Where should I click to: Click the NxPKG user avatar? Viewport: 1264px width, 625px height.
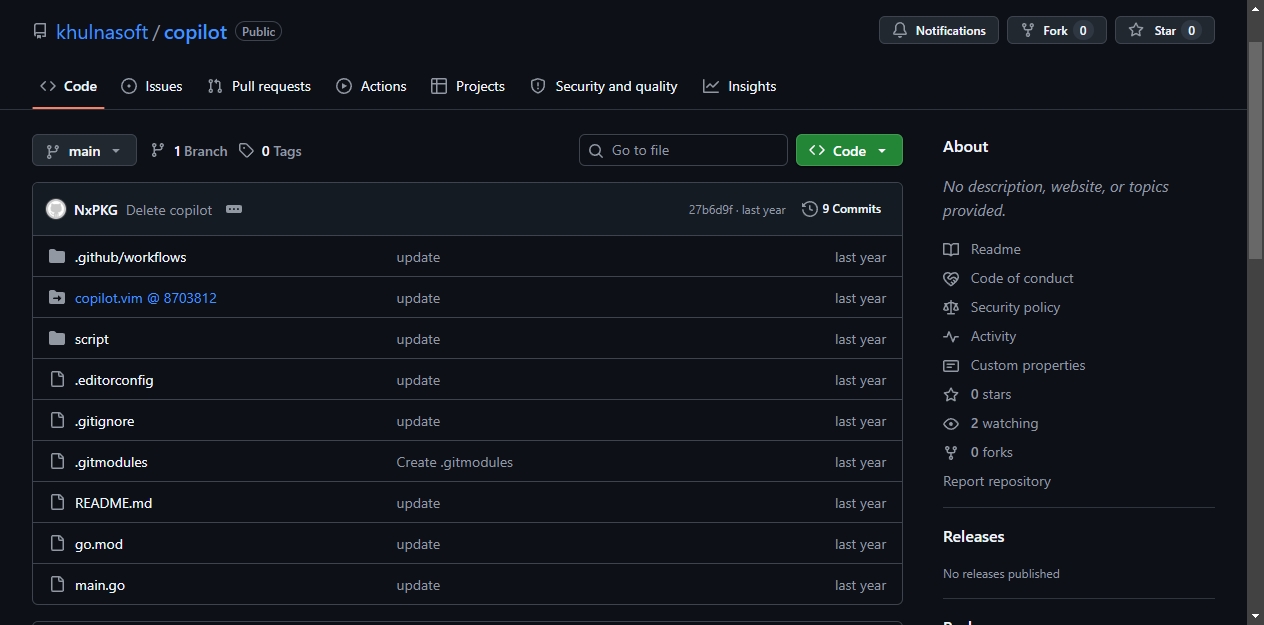[x=56, y=210]
